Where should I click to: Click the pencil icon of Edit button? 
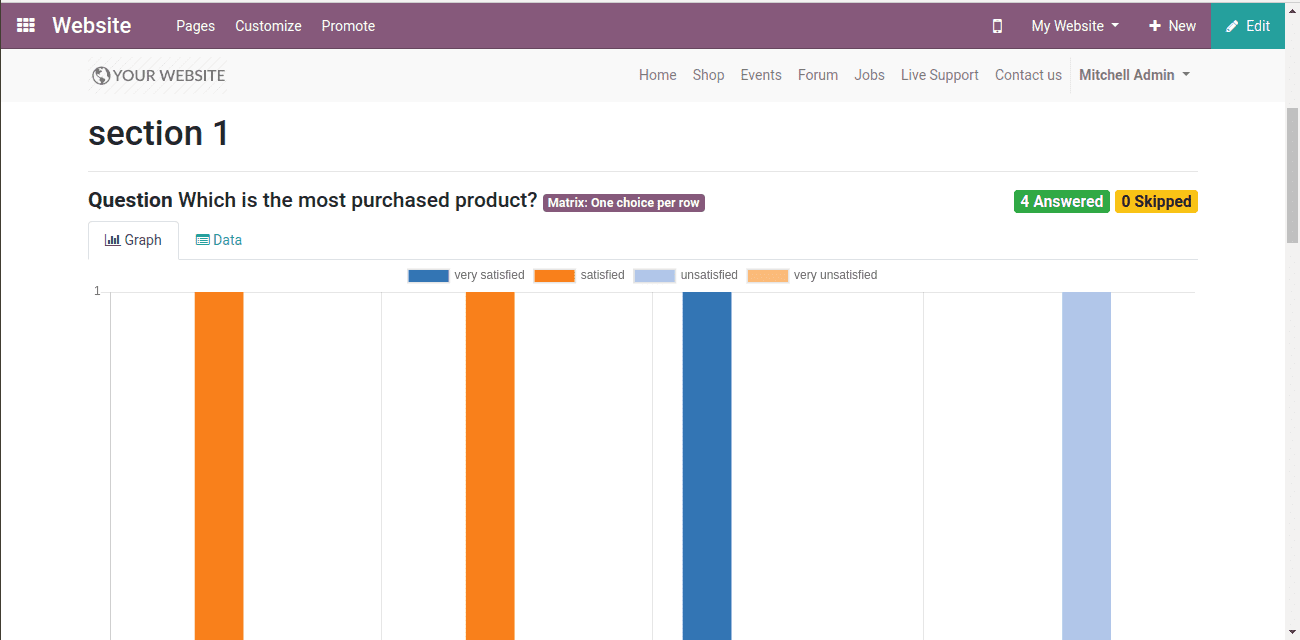1232,26
